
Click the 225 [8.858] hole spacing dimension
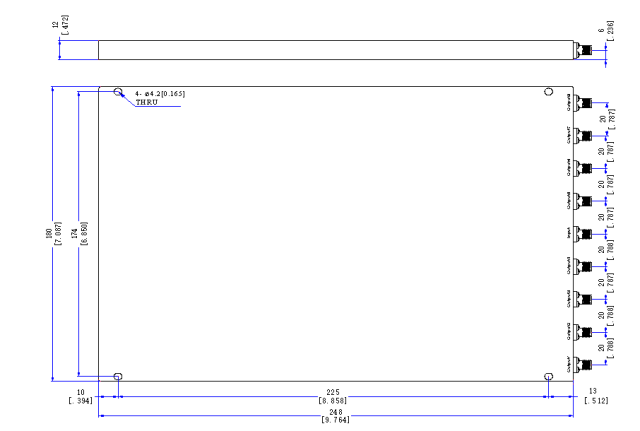[x=333, y=396]
